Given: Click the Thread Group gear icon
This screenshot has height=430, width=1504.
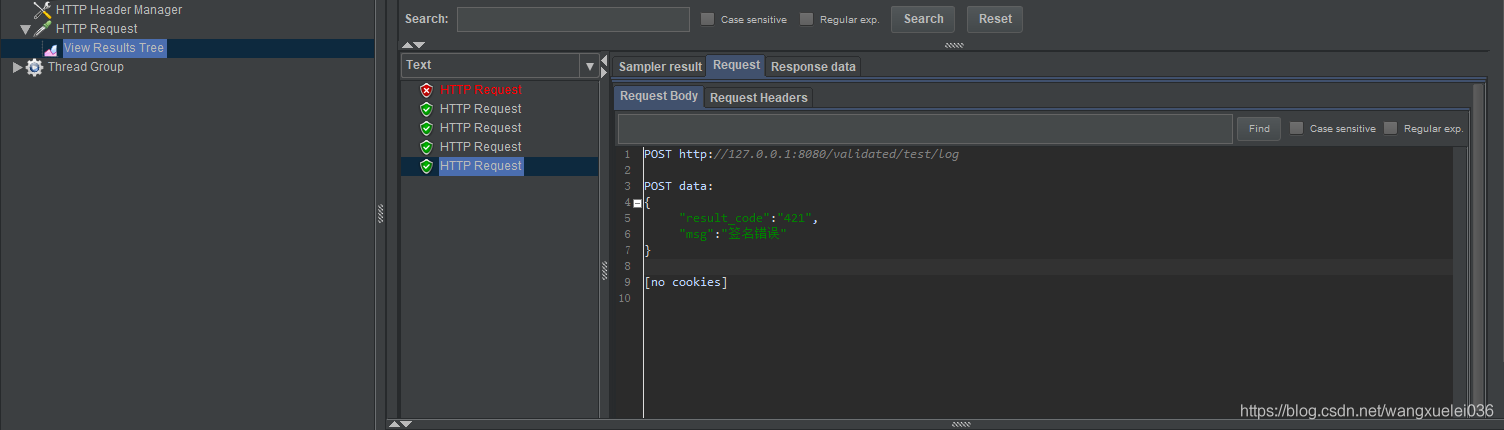Looking at the screenshot, I should tap(35, 67).
